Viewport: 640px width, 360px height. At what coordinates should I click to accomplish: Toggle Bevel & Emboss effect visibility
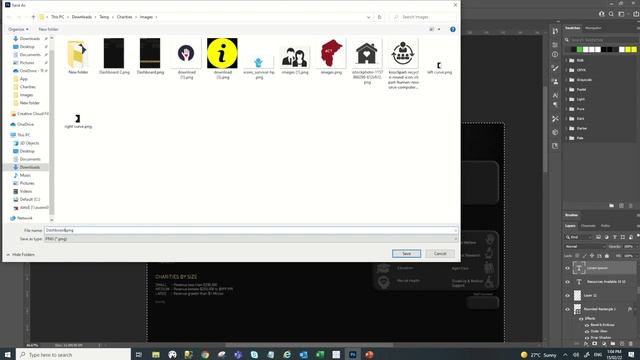point(587,325)
